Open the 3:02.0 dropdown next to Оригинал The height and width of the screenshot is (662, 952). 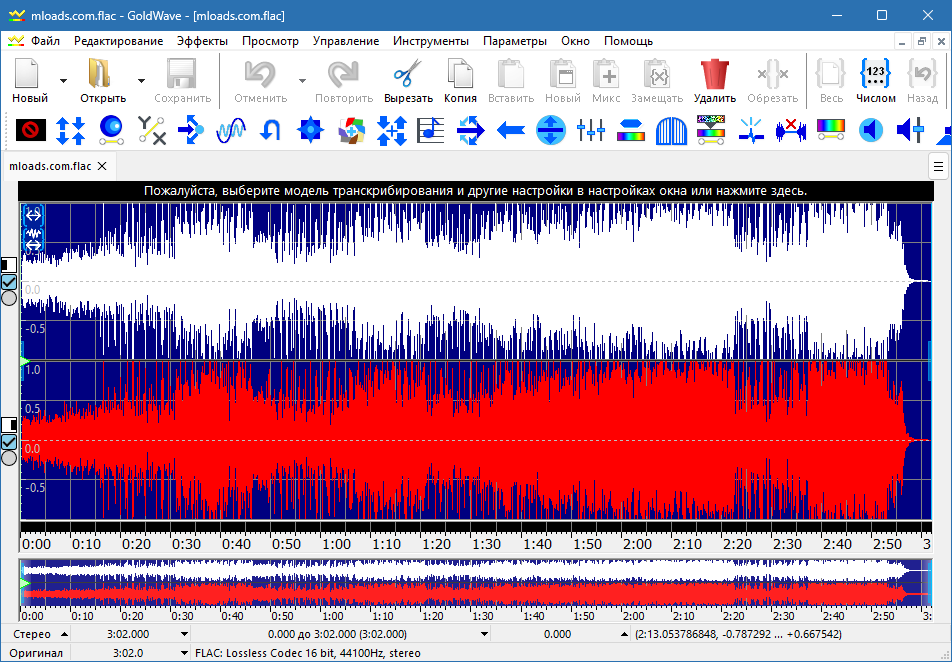pos(184,653)
